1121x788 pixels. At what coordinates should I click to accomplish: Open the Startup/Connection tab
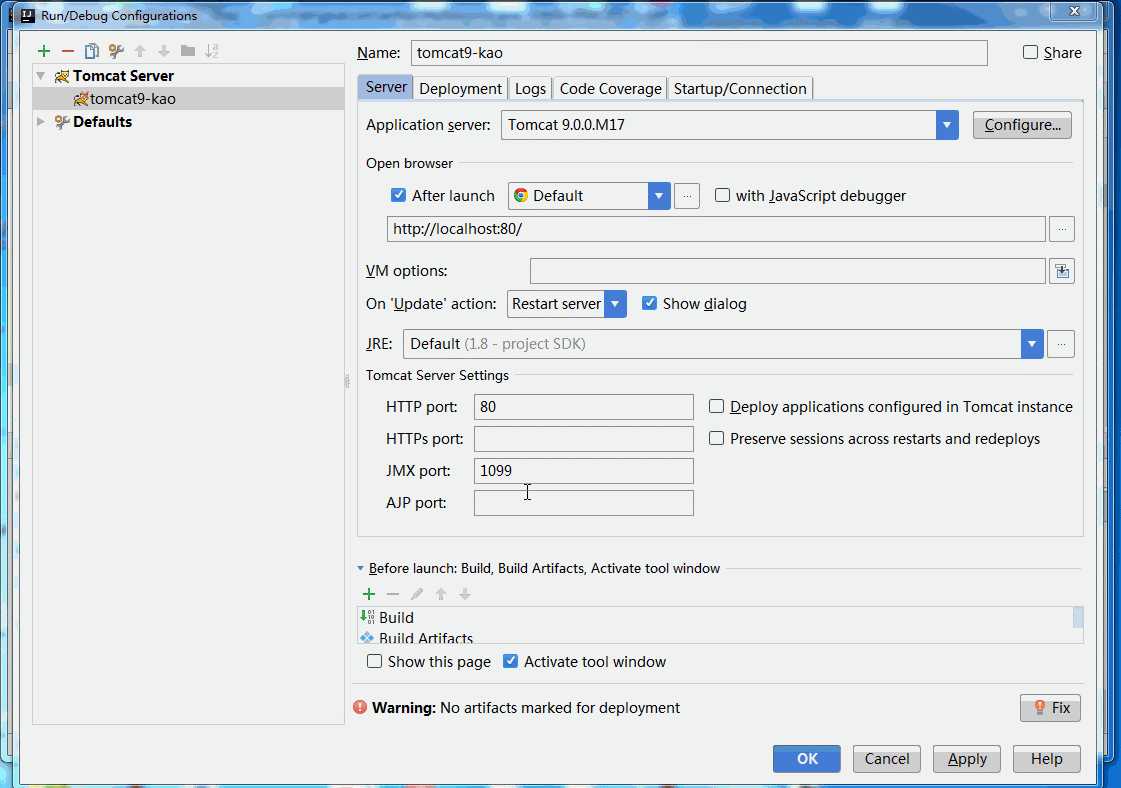[x=740, y=89]
